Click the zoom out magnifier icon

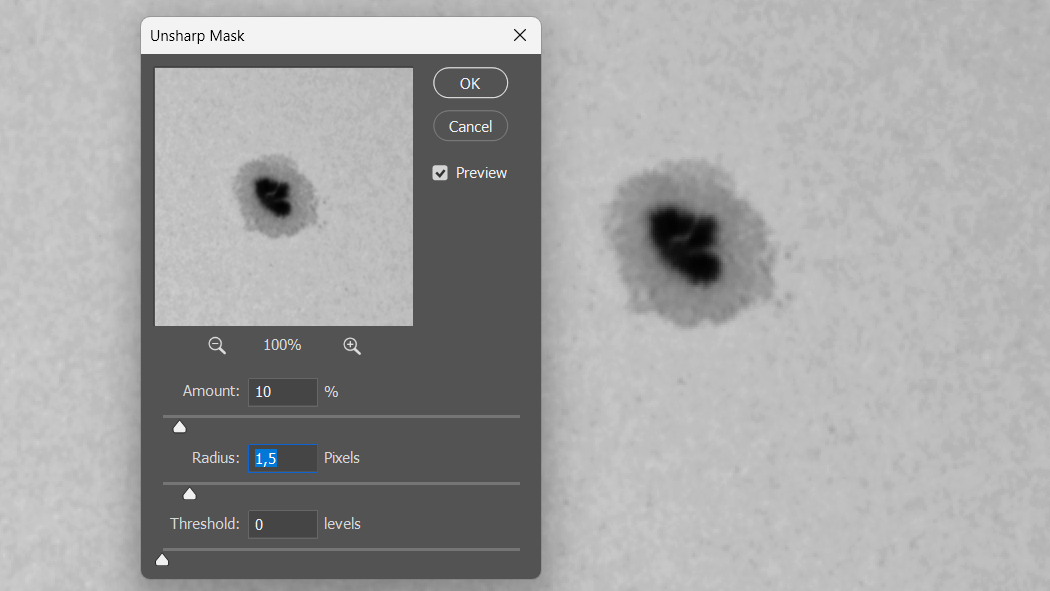point(217,345)
